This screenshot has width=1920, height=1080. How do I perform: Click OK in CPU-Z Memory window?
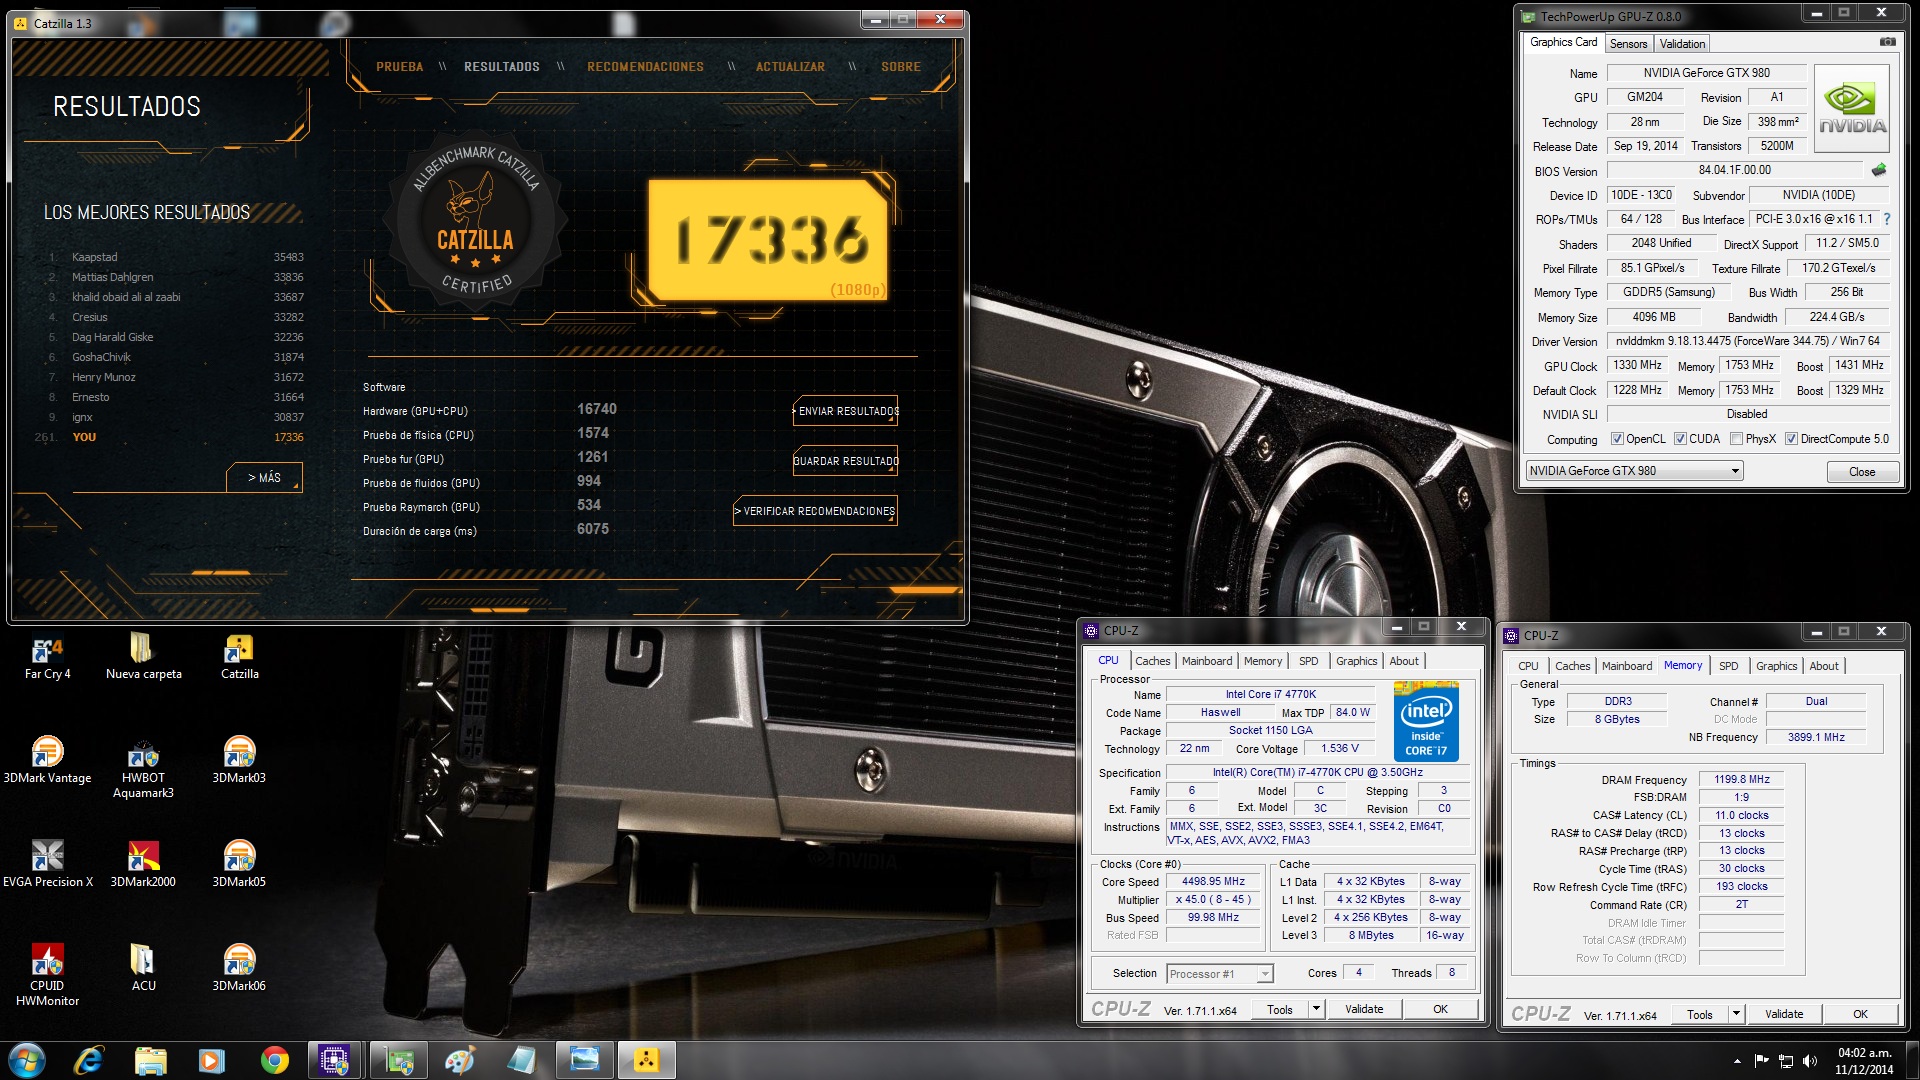click(1860, 1014)
